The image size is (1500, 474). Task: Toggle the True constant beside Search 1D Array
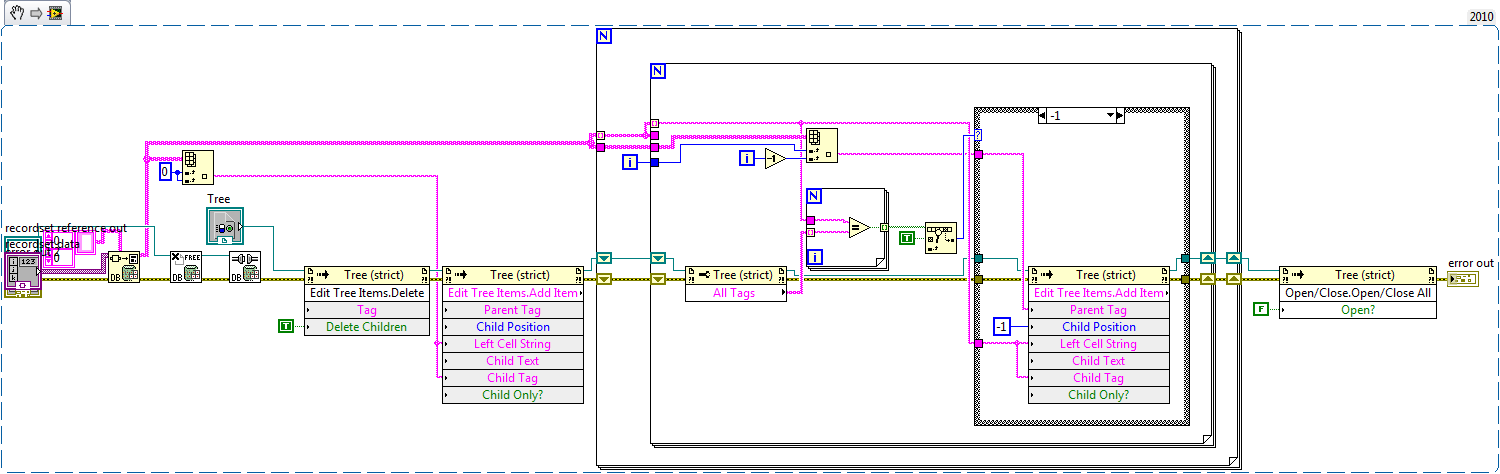[908, 238]
